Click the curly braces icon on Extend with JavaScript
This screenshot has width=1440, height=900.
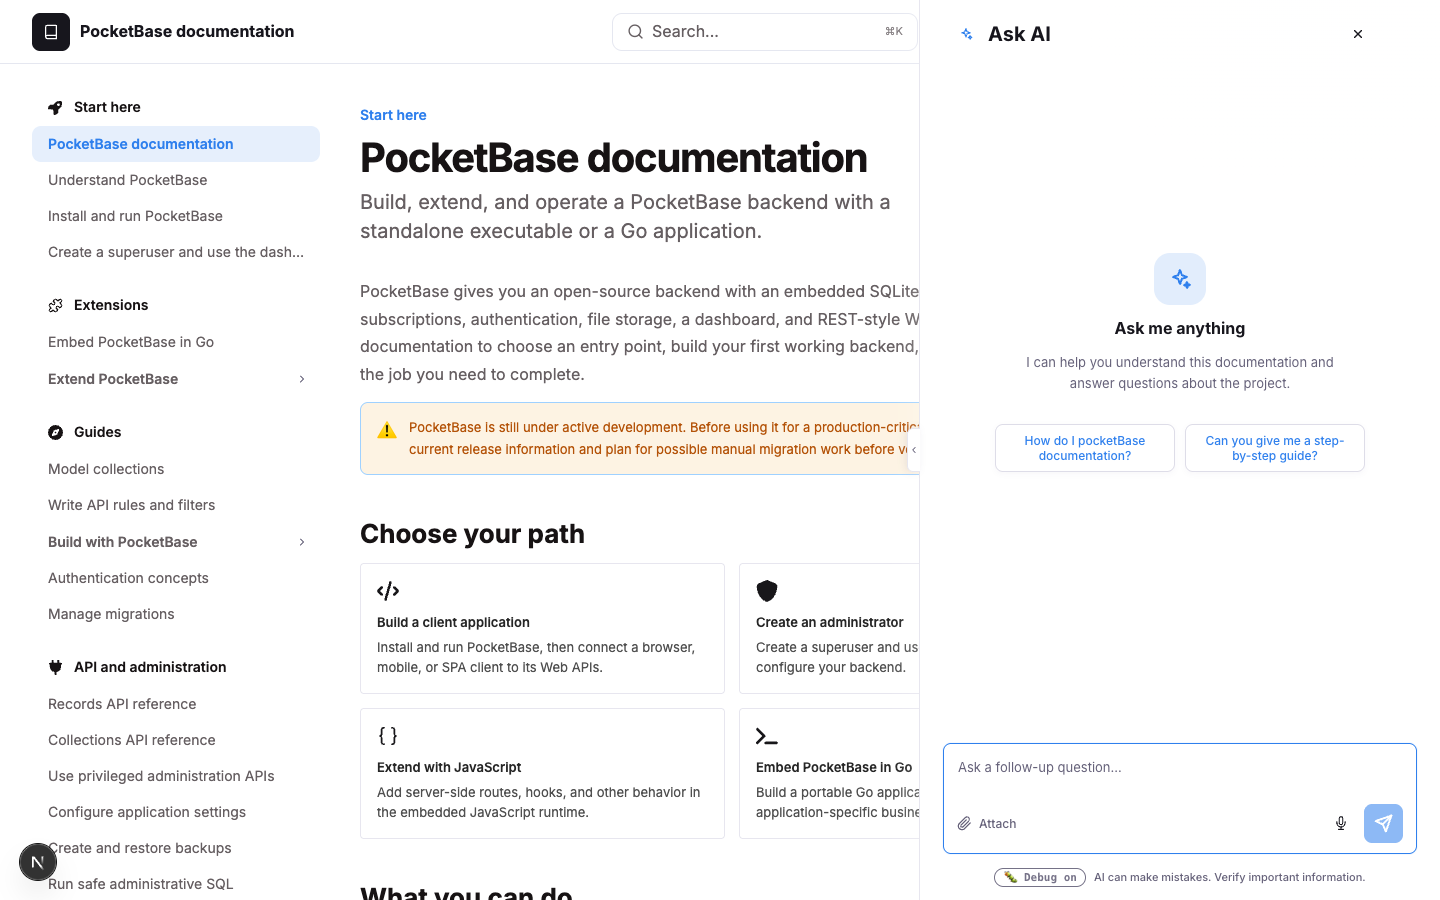tap(388, 736)
